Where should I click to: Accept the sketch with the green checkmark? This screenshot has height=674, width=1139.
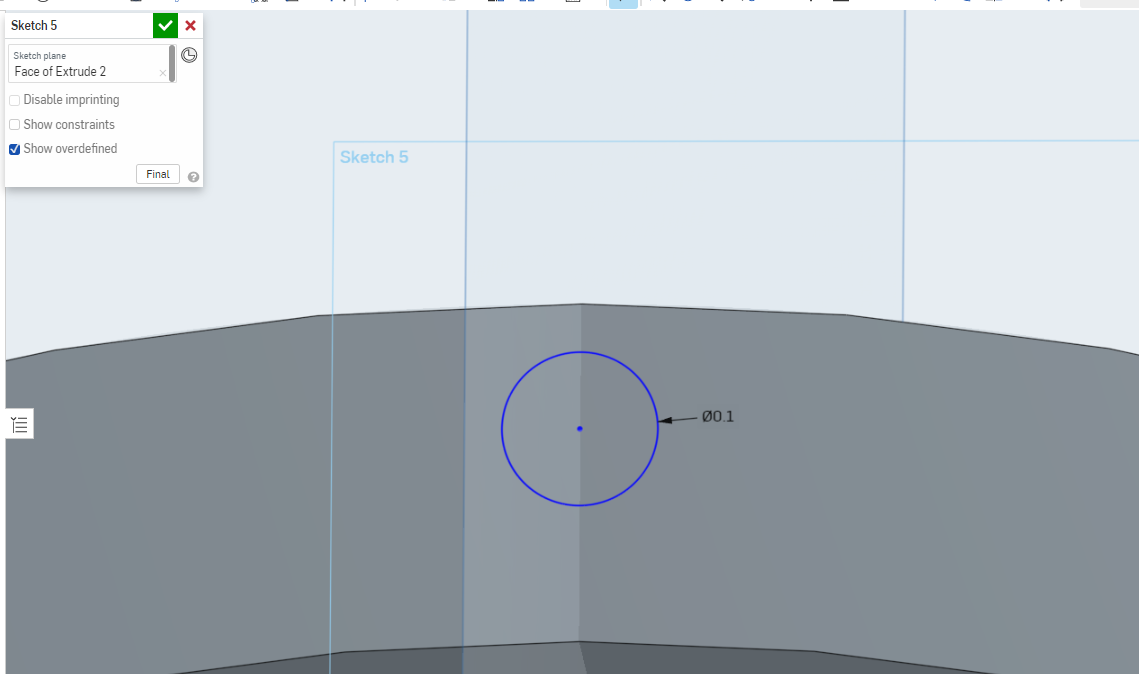(165, 25)
